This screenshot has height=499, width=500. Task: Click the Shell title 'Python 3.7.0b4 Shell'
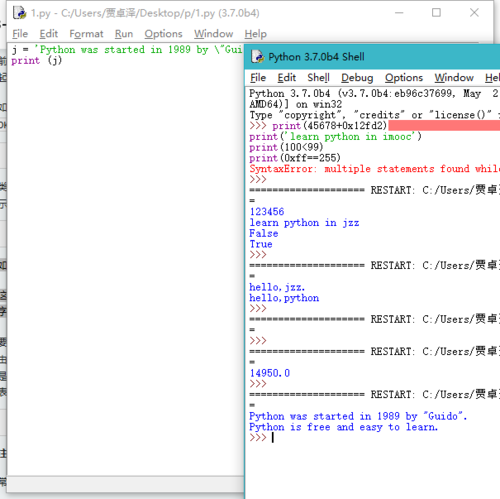tap(316, 57)
